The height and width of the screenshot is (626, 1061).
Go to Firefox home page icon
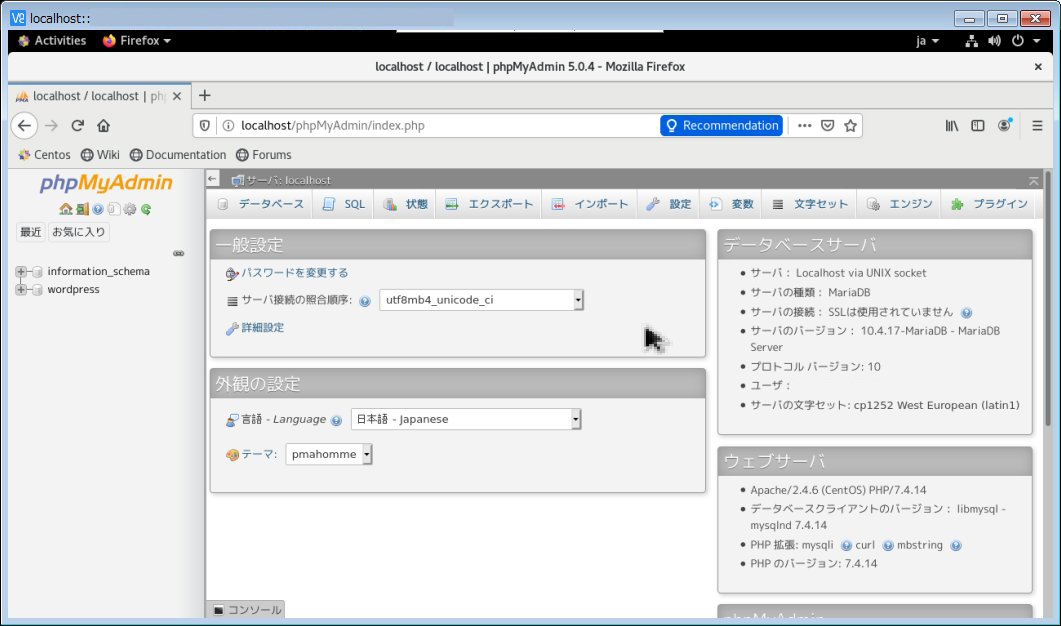[x=104, y=125]
